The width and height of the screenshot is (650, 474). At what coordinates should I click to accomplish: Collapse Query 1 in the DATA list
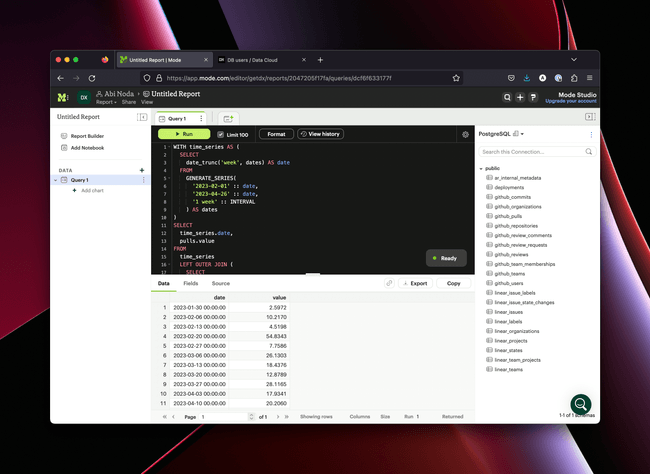(x=56, y=180)
